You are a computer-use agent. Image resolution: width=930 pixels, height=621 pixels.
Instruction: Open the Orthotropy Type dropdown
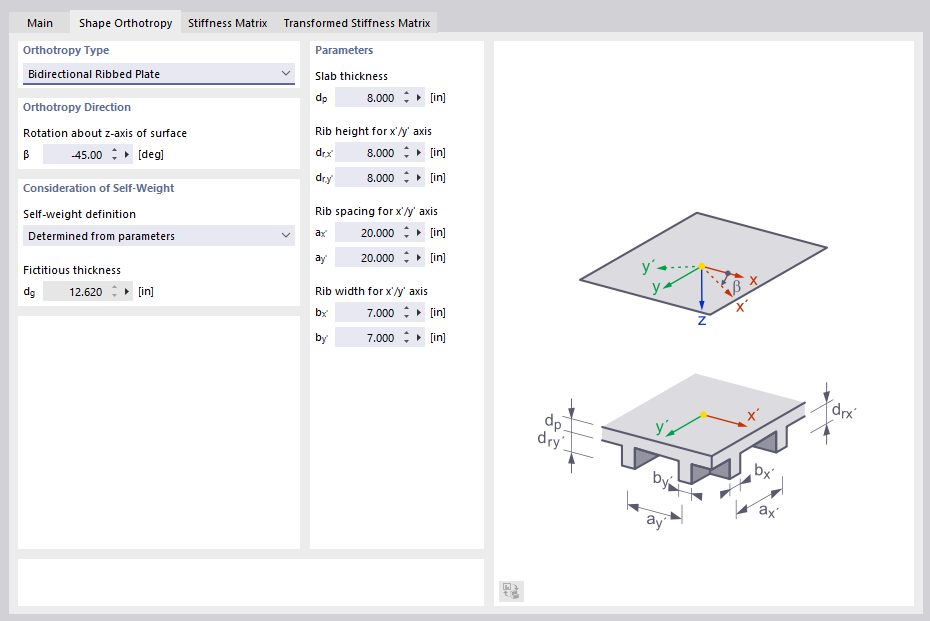point(158,73)
